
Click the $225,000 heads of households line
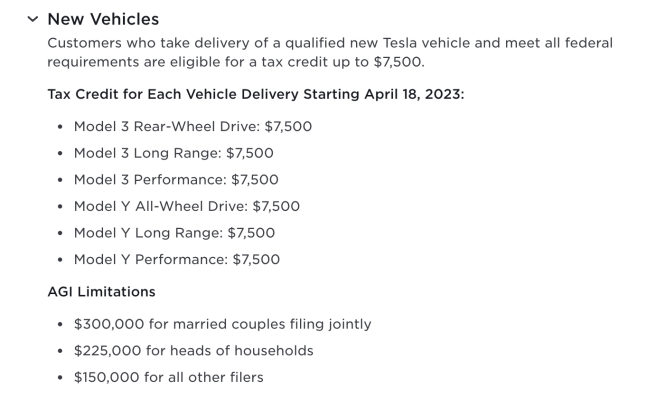coord(194,350)
